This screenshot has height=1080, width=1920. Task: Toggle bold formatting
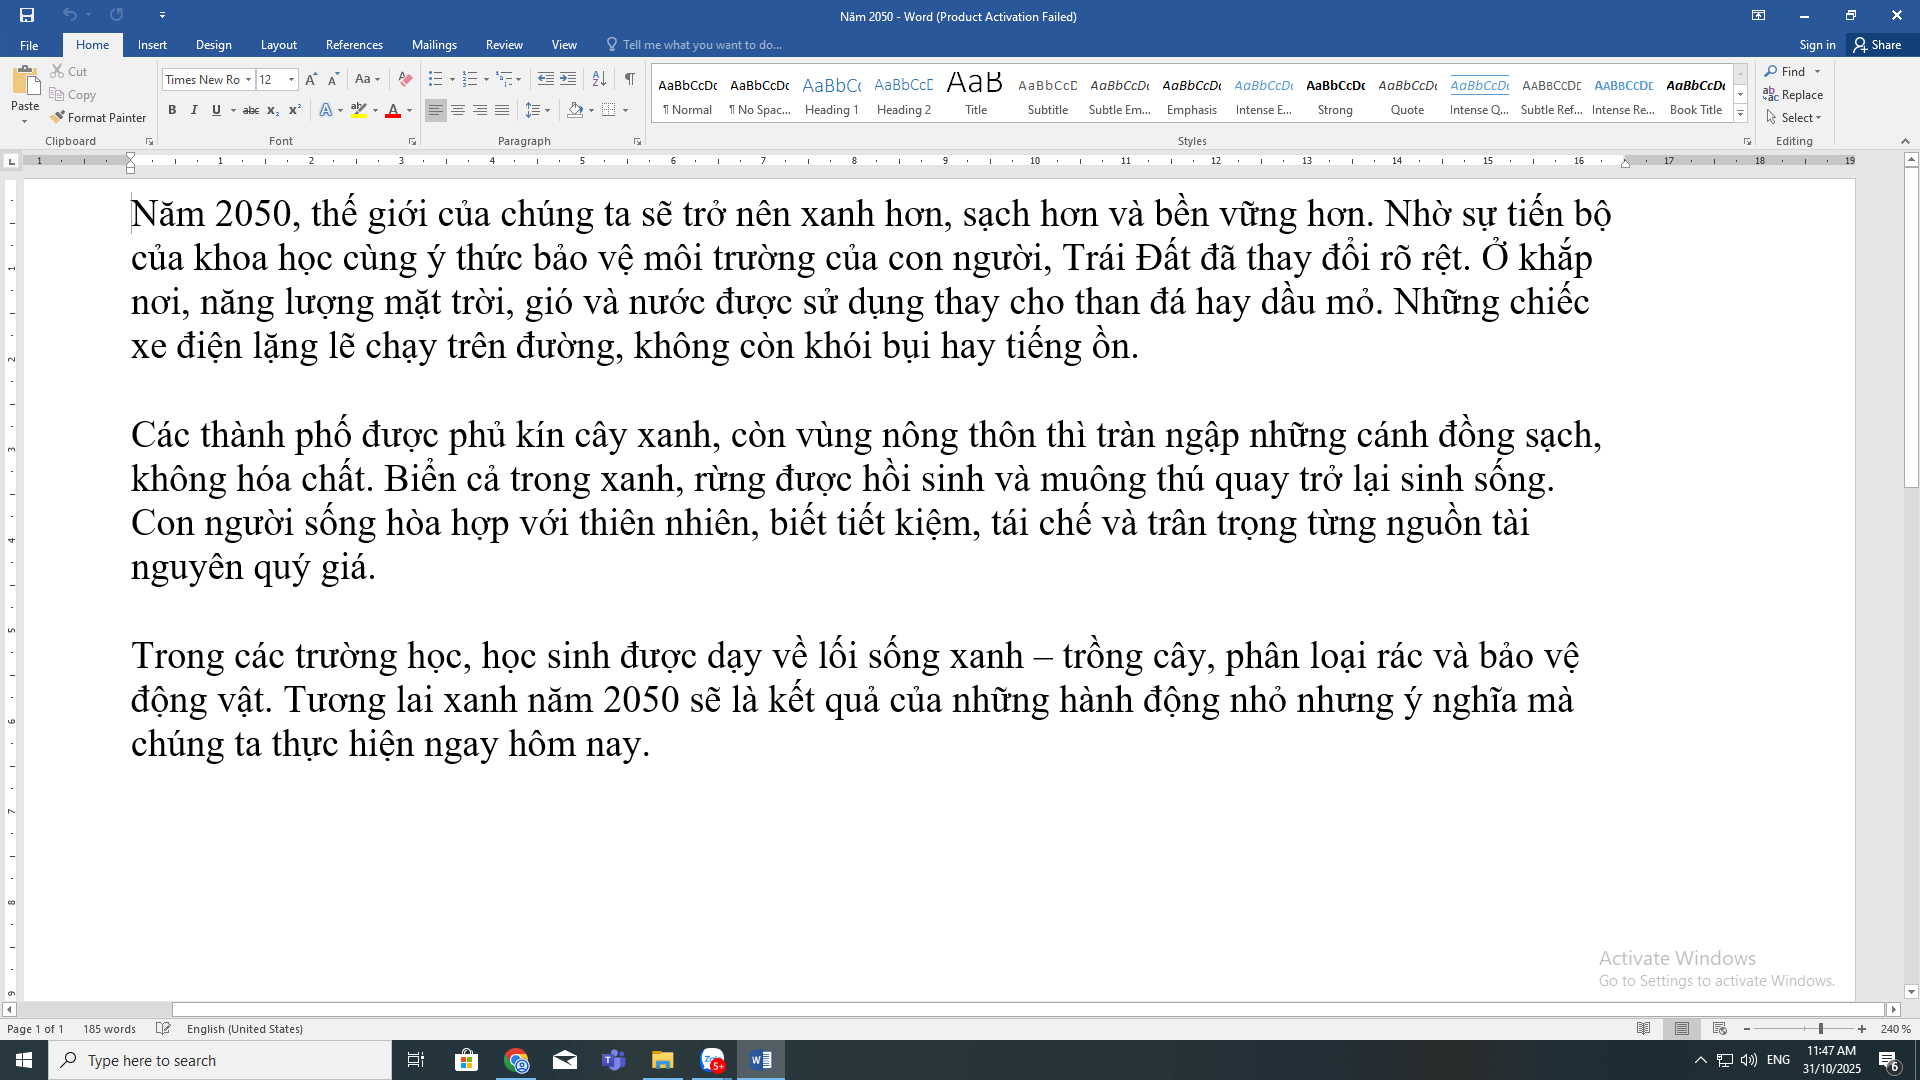(172, 110)
